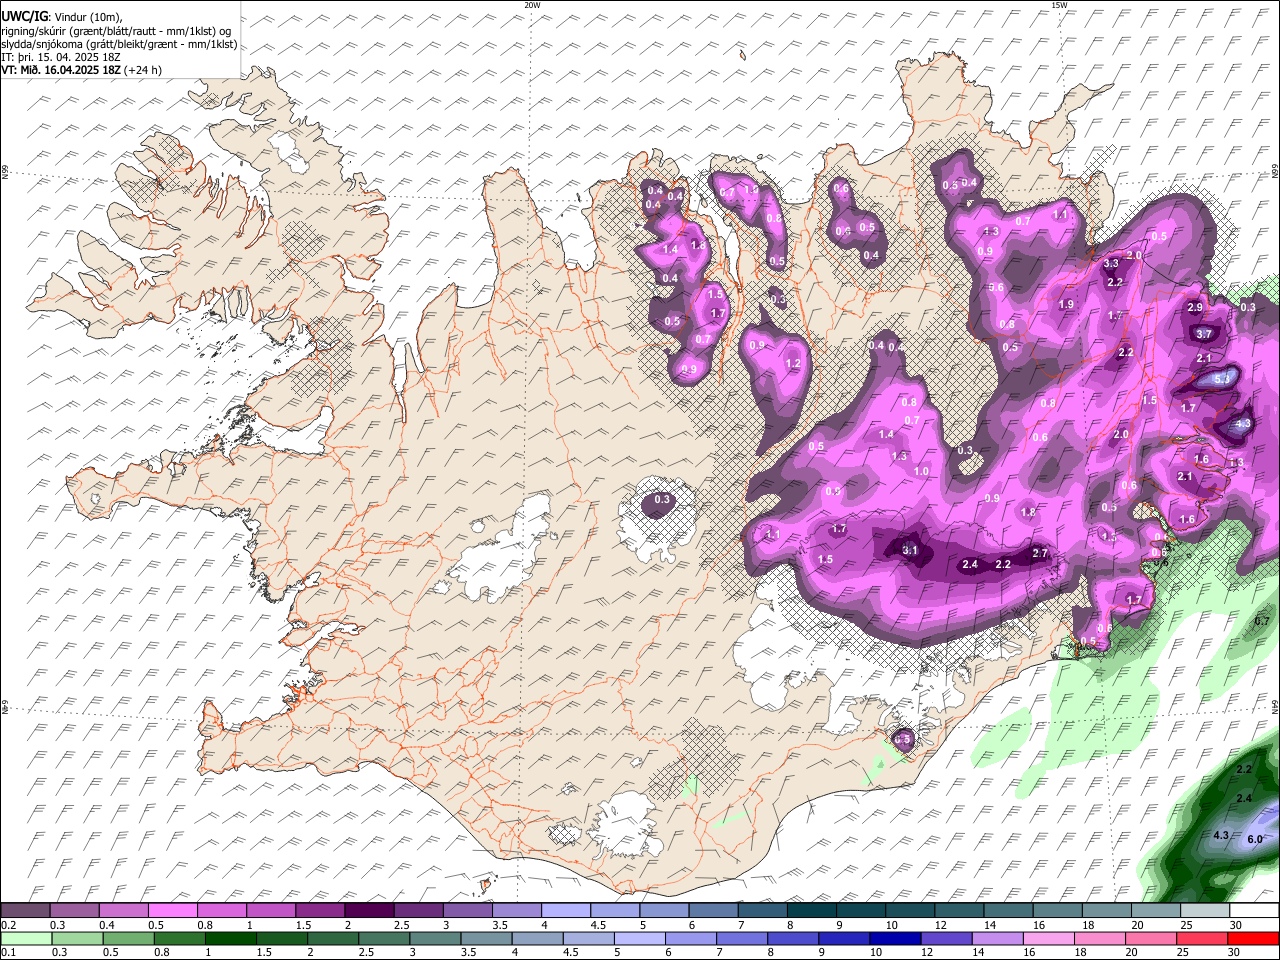Select the pale green 0.1 rain legend swatch

26,939
